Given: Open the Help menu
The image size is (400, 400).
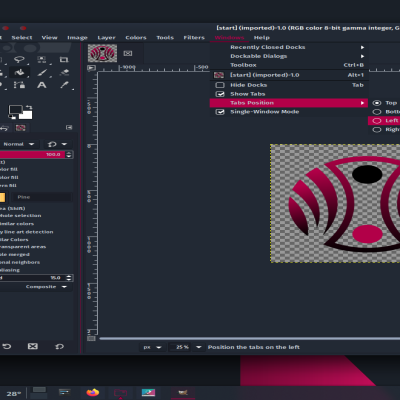Looking at the screenshot, I should point(262,38).
